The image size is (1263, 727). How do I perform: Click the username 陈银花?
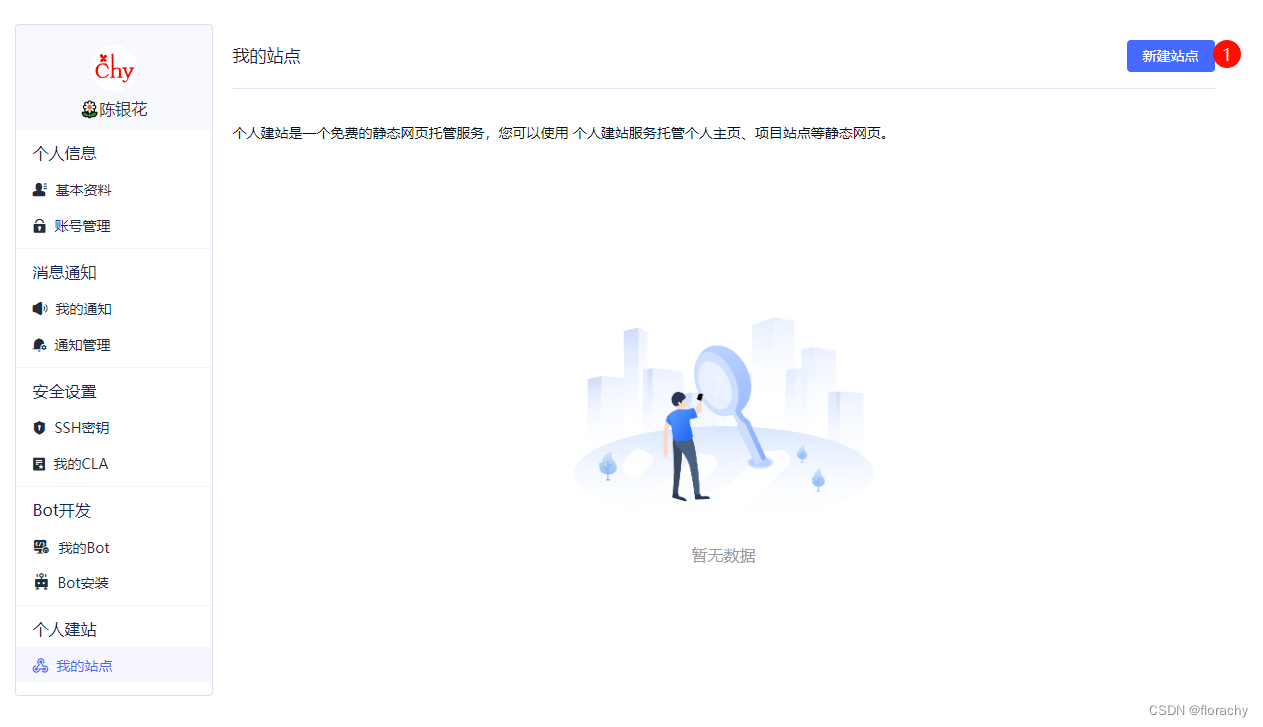pyautogui.click(x=114, y=109)
